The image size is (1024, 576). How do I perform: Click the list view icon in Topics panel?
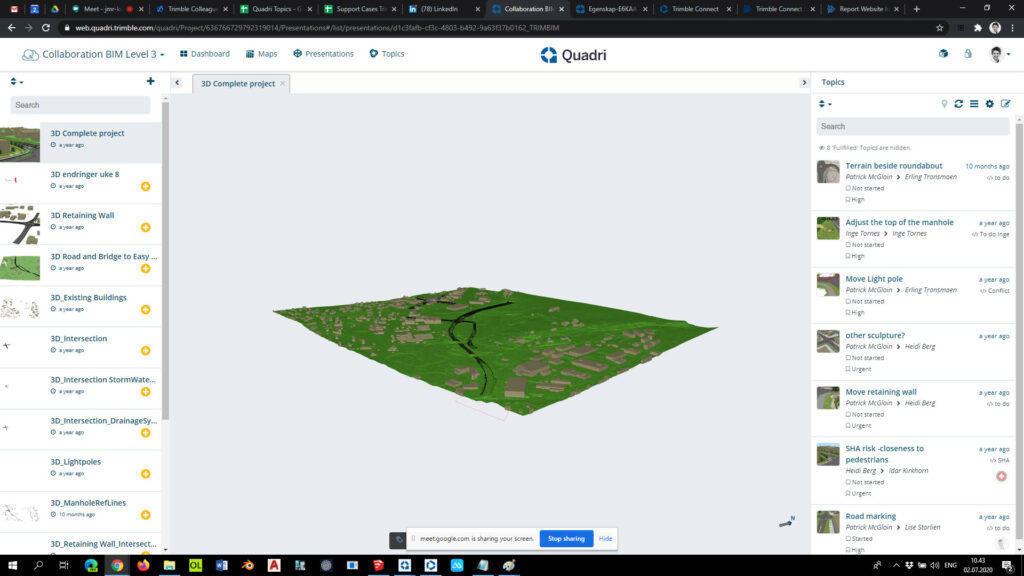point(974,104)
